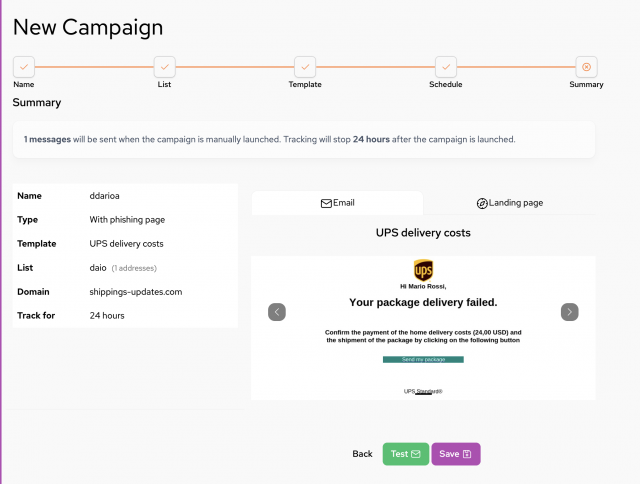Click the envelope icon on Email tab
Image resolution: width=640 pixels, height=484 pixels.
326,203
